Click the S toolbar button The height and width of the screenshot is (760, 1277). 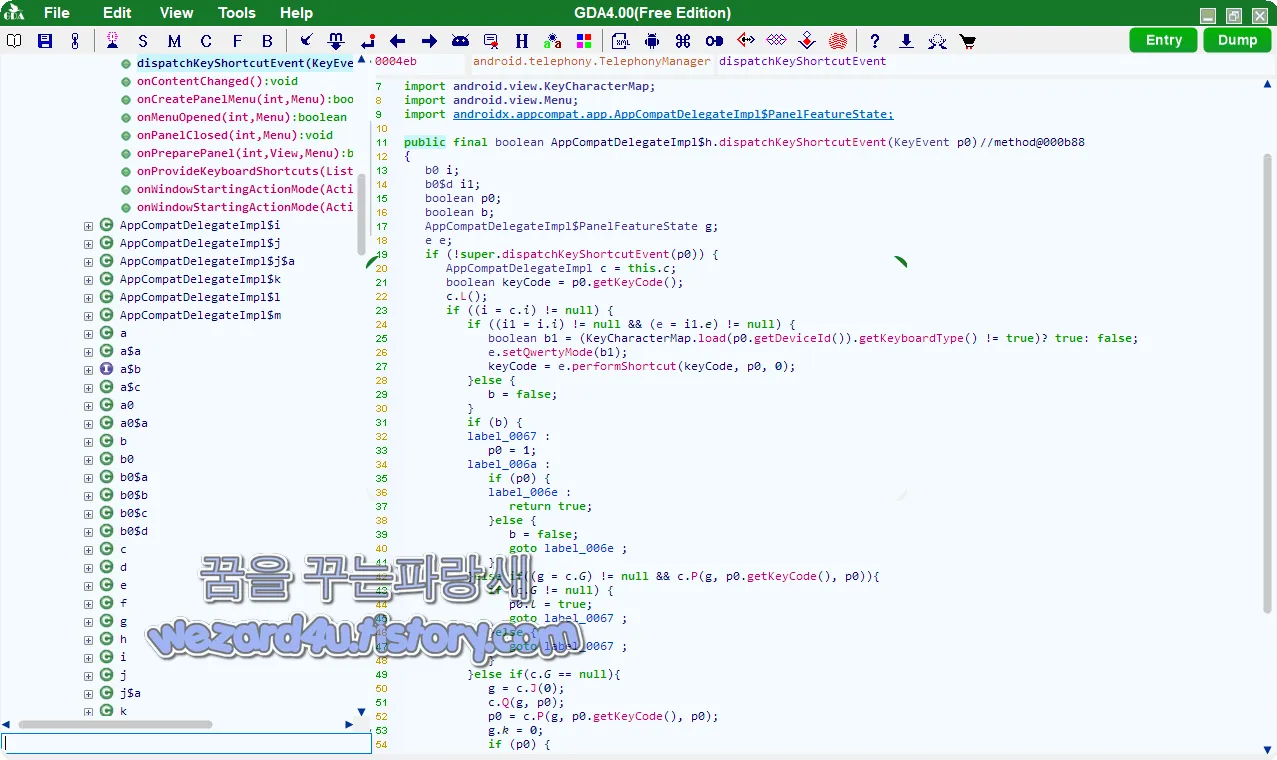[143, 41]
